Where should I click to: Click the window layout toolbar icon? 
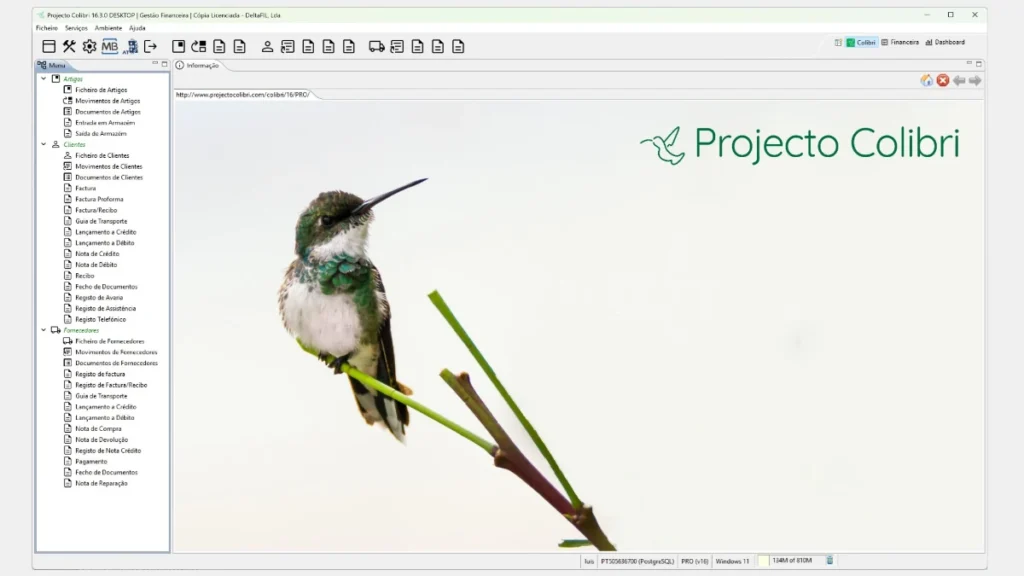tap(48, 46)
